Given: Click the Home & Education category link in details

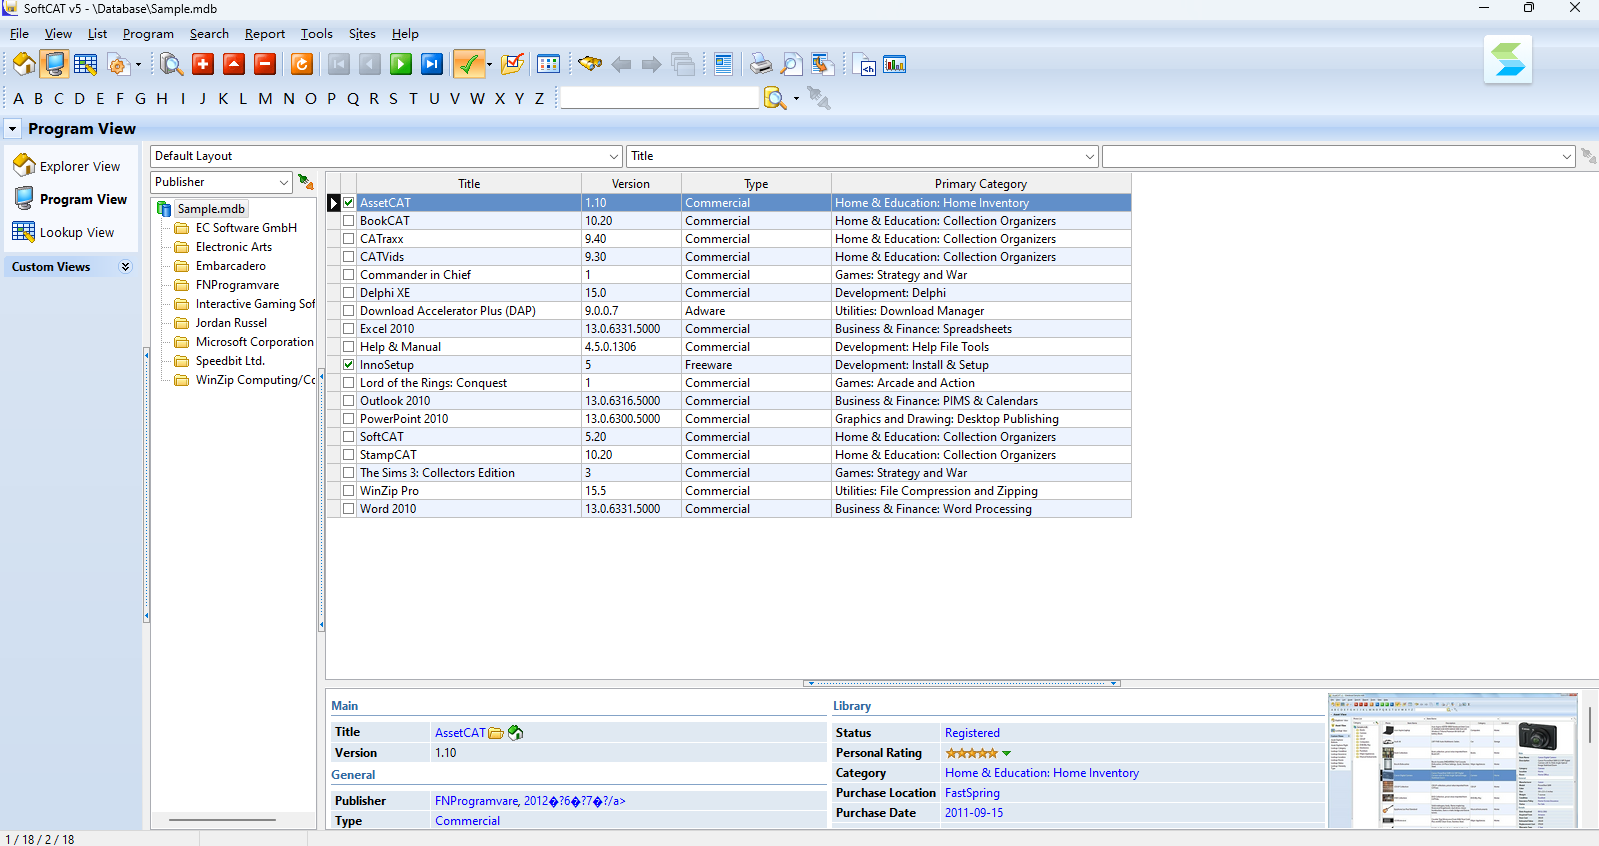Looking at the screenshot, I should pyautogui.click(x=1042, y=773).
